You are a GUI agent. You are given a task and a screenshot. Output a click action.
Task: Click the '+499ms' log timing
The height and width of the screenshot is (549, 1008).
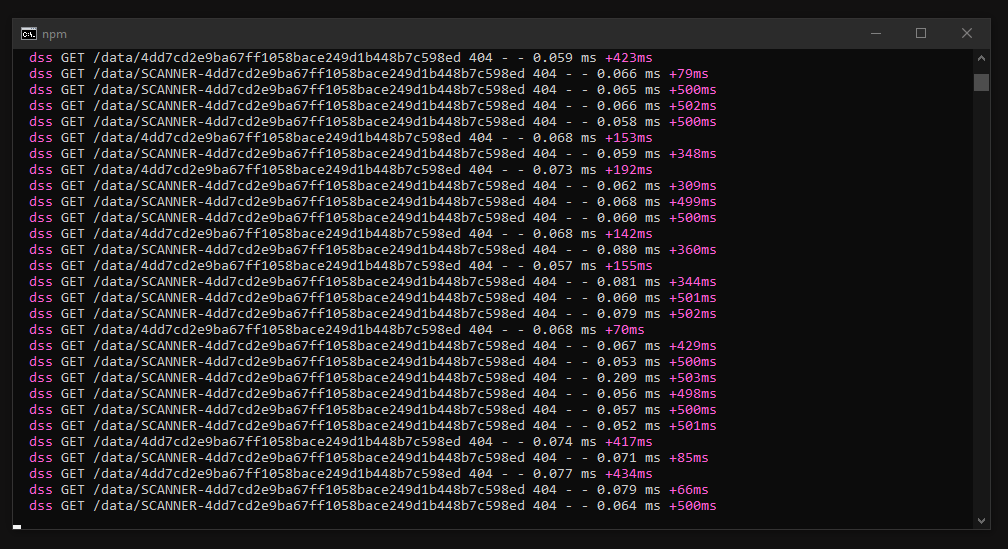click(692, 202)
